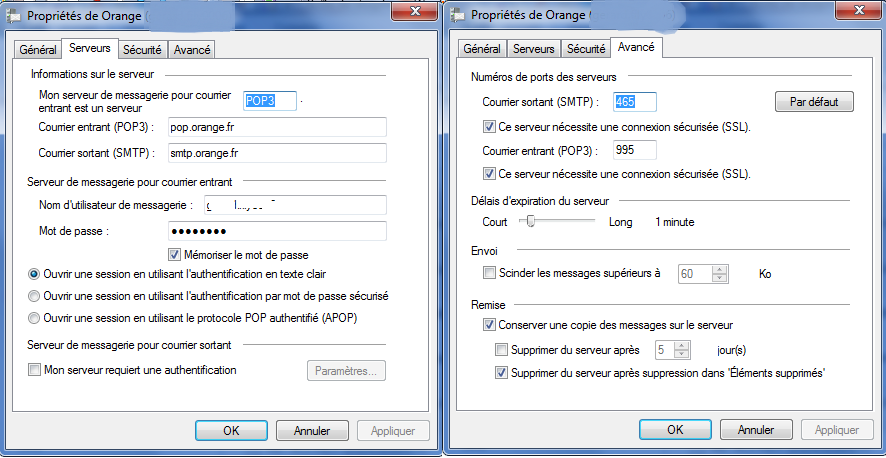Select Serveurs tab in left window
Screen dimensions: 886x458
point(90,48)
